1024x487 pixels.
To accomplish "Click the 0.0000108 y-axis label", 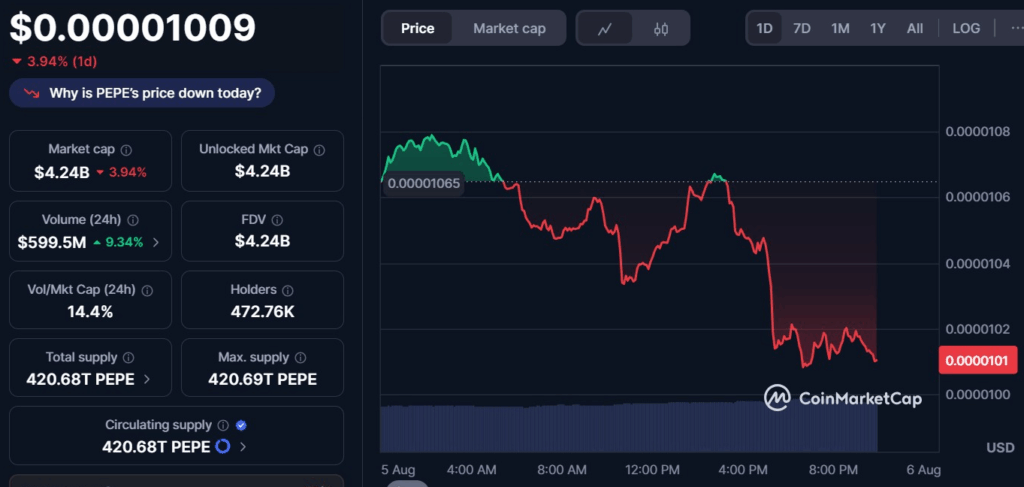I will coord(978,133).
